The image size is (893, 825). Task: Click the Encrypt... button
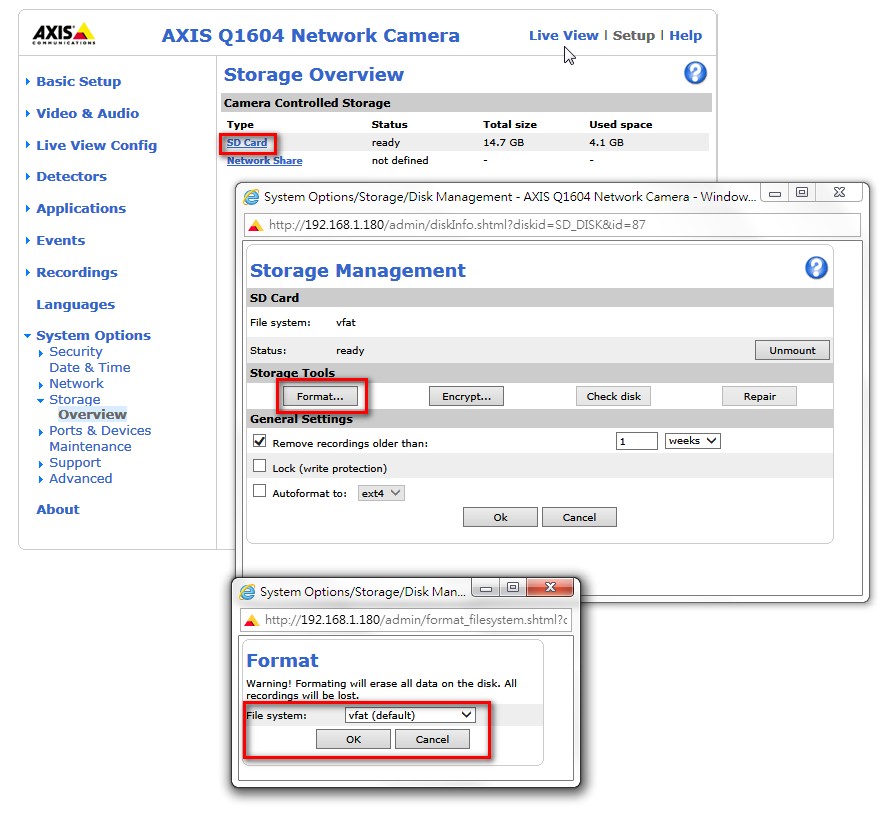click(x=466, y=396)
